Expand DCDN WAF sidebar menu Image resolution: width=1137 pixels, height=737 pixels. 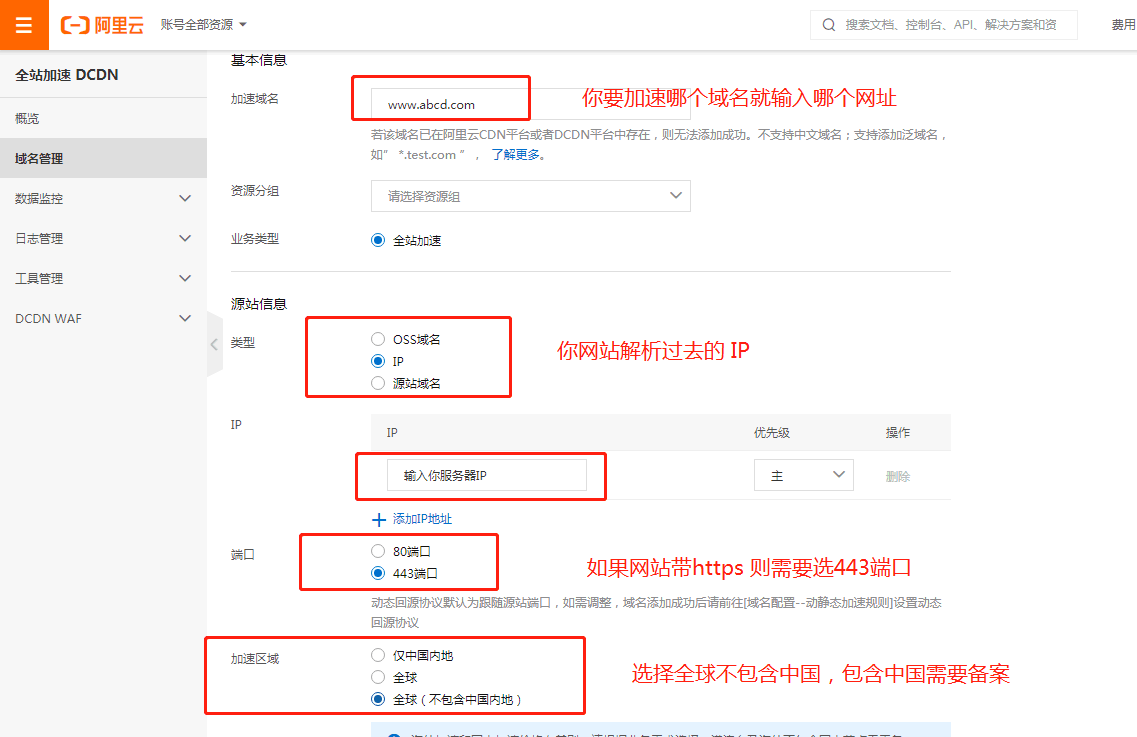(103, 318)
